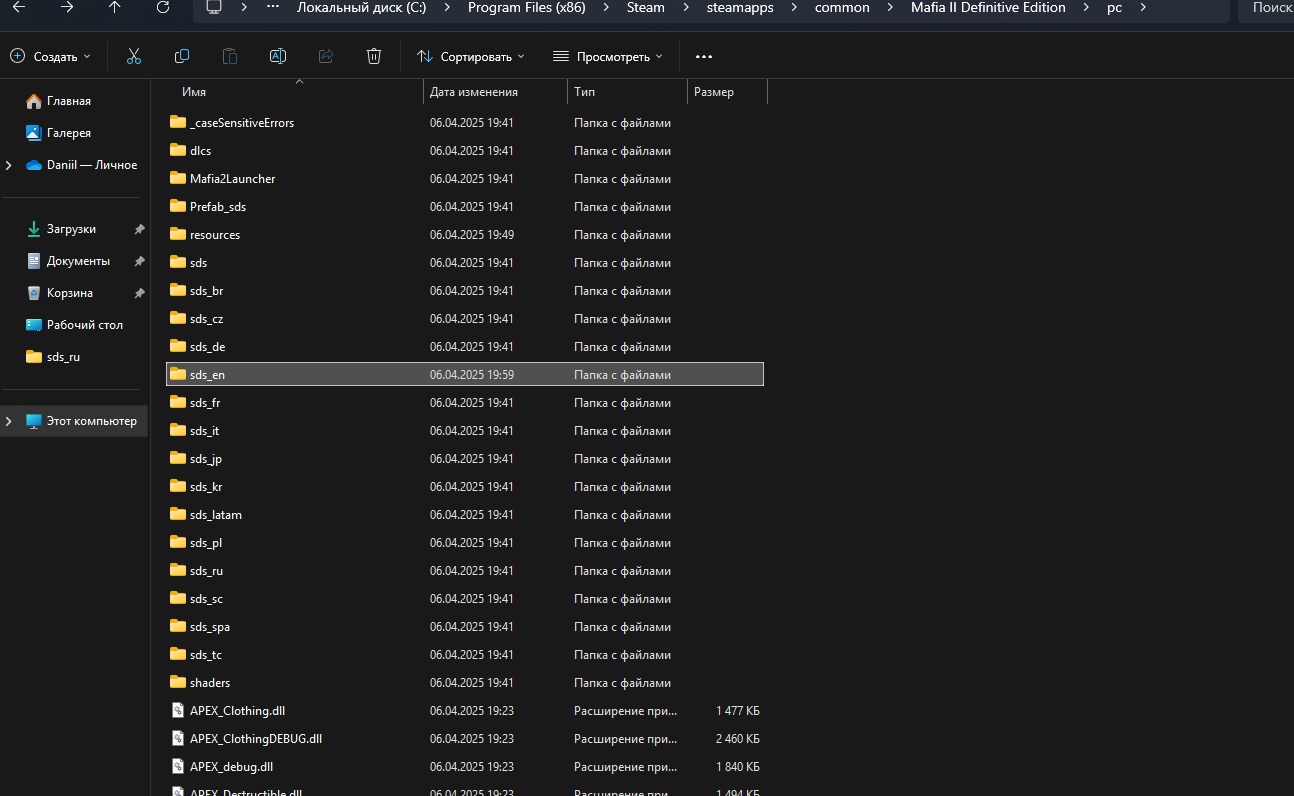
Task: Sort by the Размер column header
Action: 714,92
